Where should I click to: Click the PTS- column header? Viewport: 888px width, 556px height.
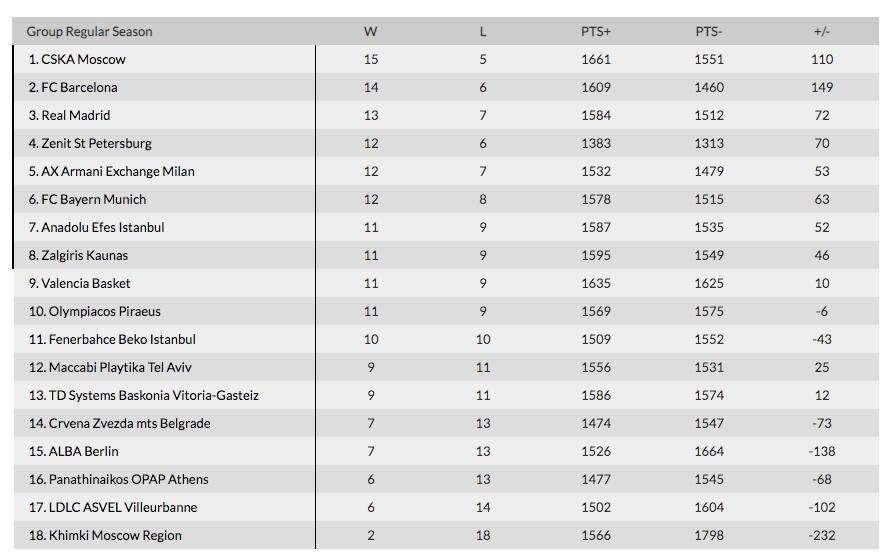708,31
